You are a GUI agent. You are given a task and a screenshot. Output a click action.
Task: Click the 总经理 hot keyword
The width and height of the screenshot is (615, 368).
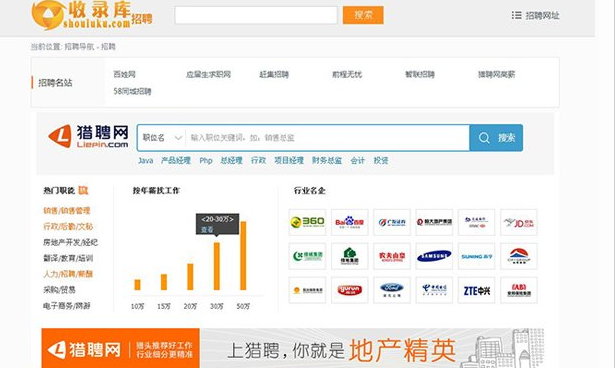tap(231, 160)
